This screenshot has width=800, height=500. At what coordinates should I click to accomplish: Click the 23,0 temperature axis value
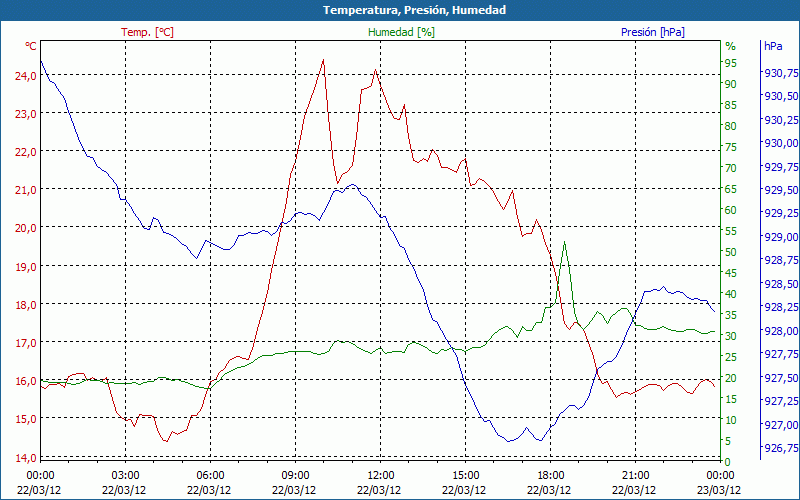pos(26,114)
